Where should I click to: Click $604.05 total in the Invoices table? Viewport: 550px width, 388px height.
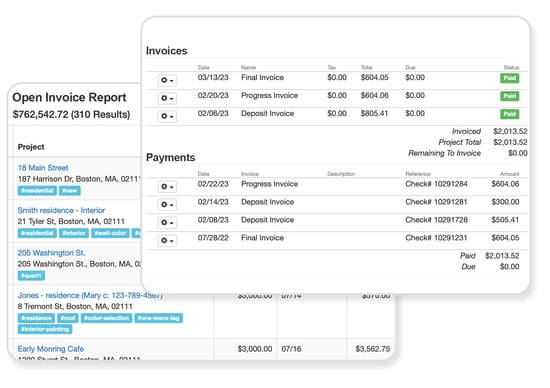click(375, 78)
